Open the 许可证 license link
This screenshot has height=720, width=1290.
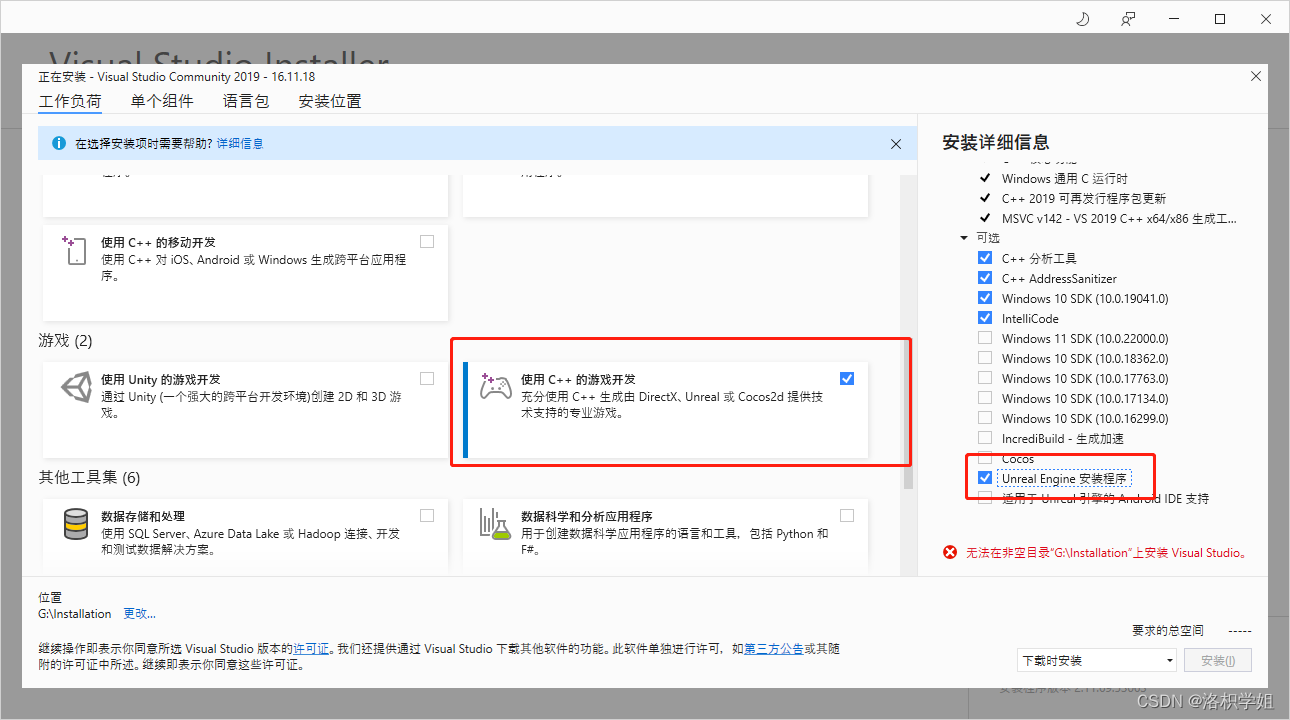[x=310, y=648]
